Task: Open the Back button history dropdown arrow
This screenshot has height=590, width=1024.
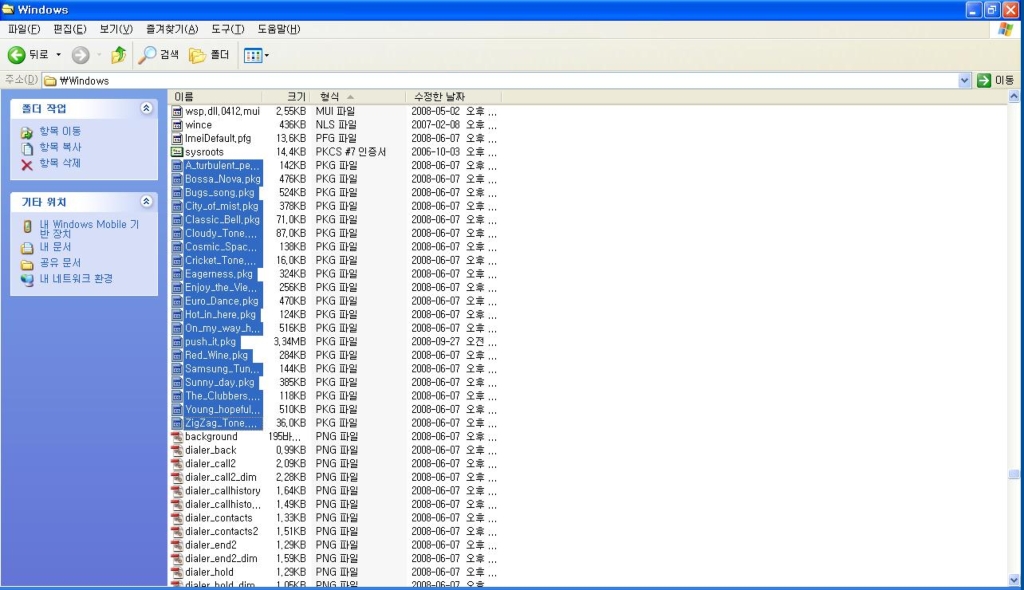Action: [x=58, y=55]
